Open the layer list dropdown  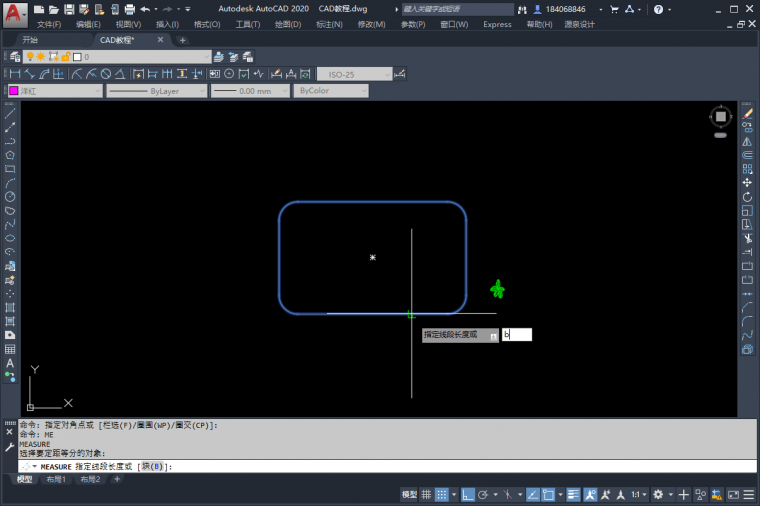pyautogui.click(x=148, y=57)
